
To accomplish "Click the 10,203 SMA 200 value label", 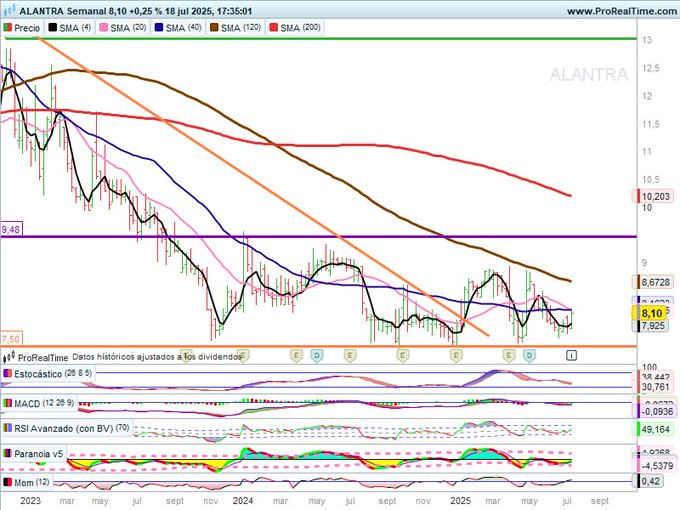I will (x=654, y=196).
